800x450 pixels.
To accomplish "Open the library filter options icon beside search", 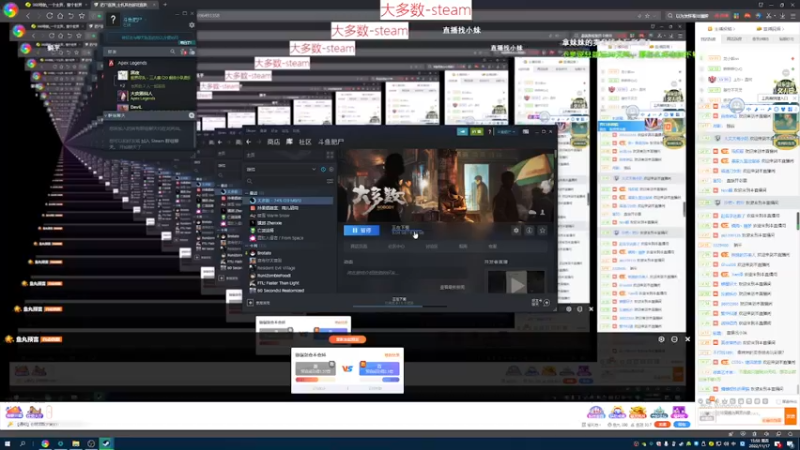I will click(x=330, y=181).
